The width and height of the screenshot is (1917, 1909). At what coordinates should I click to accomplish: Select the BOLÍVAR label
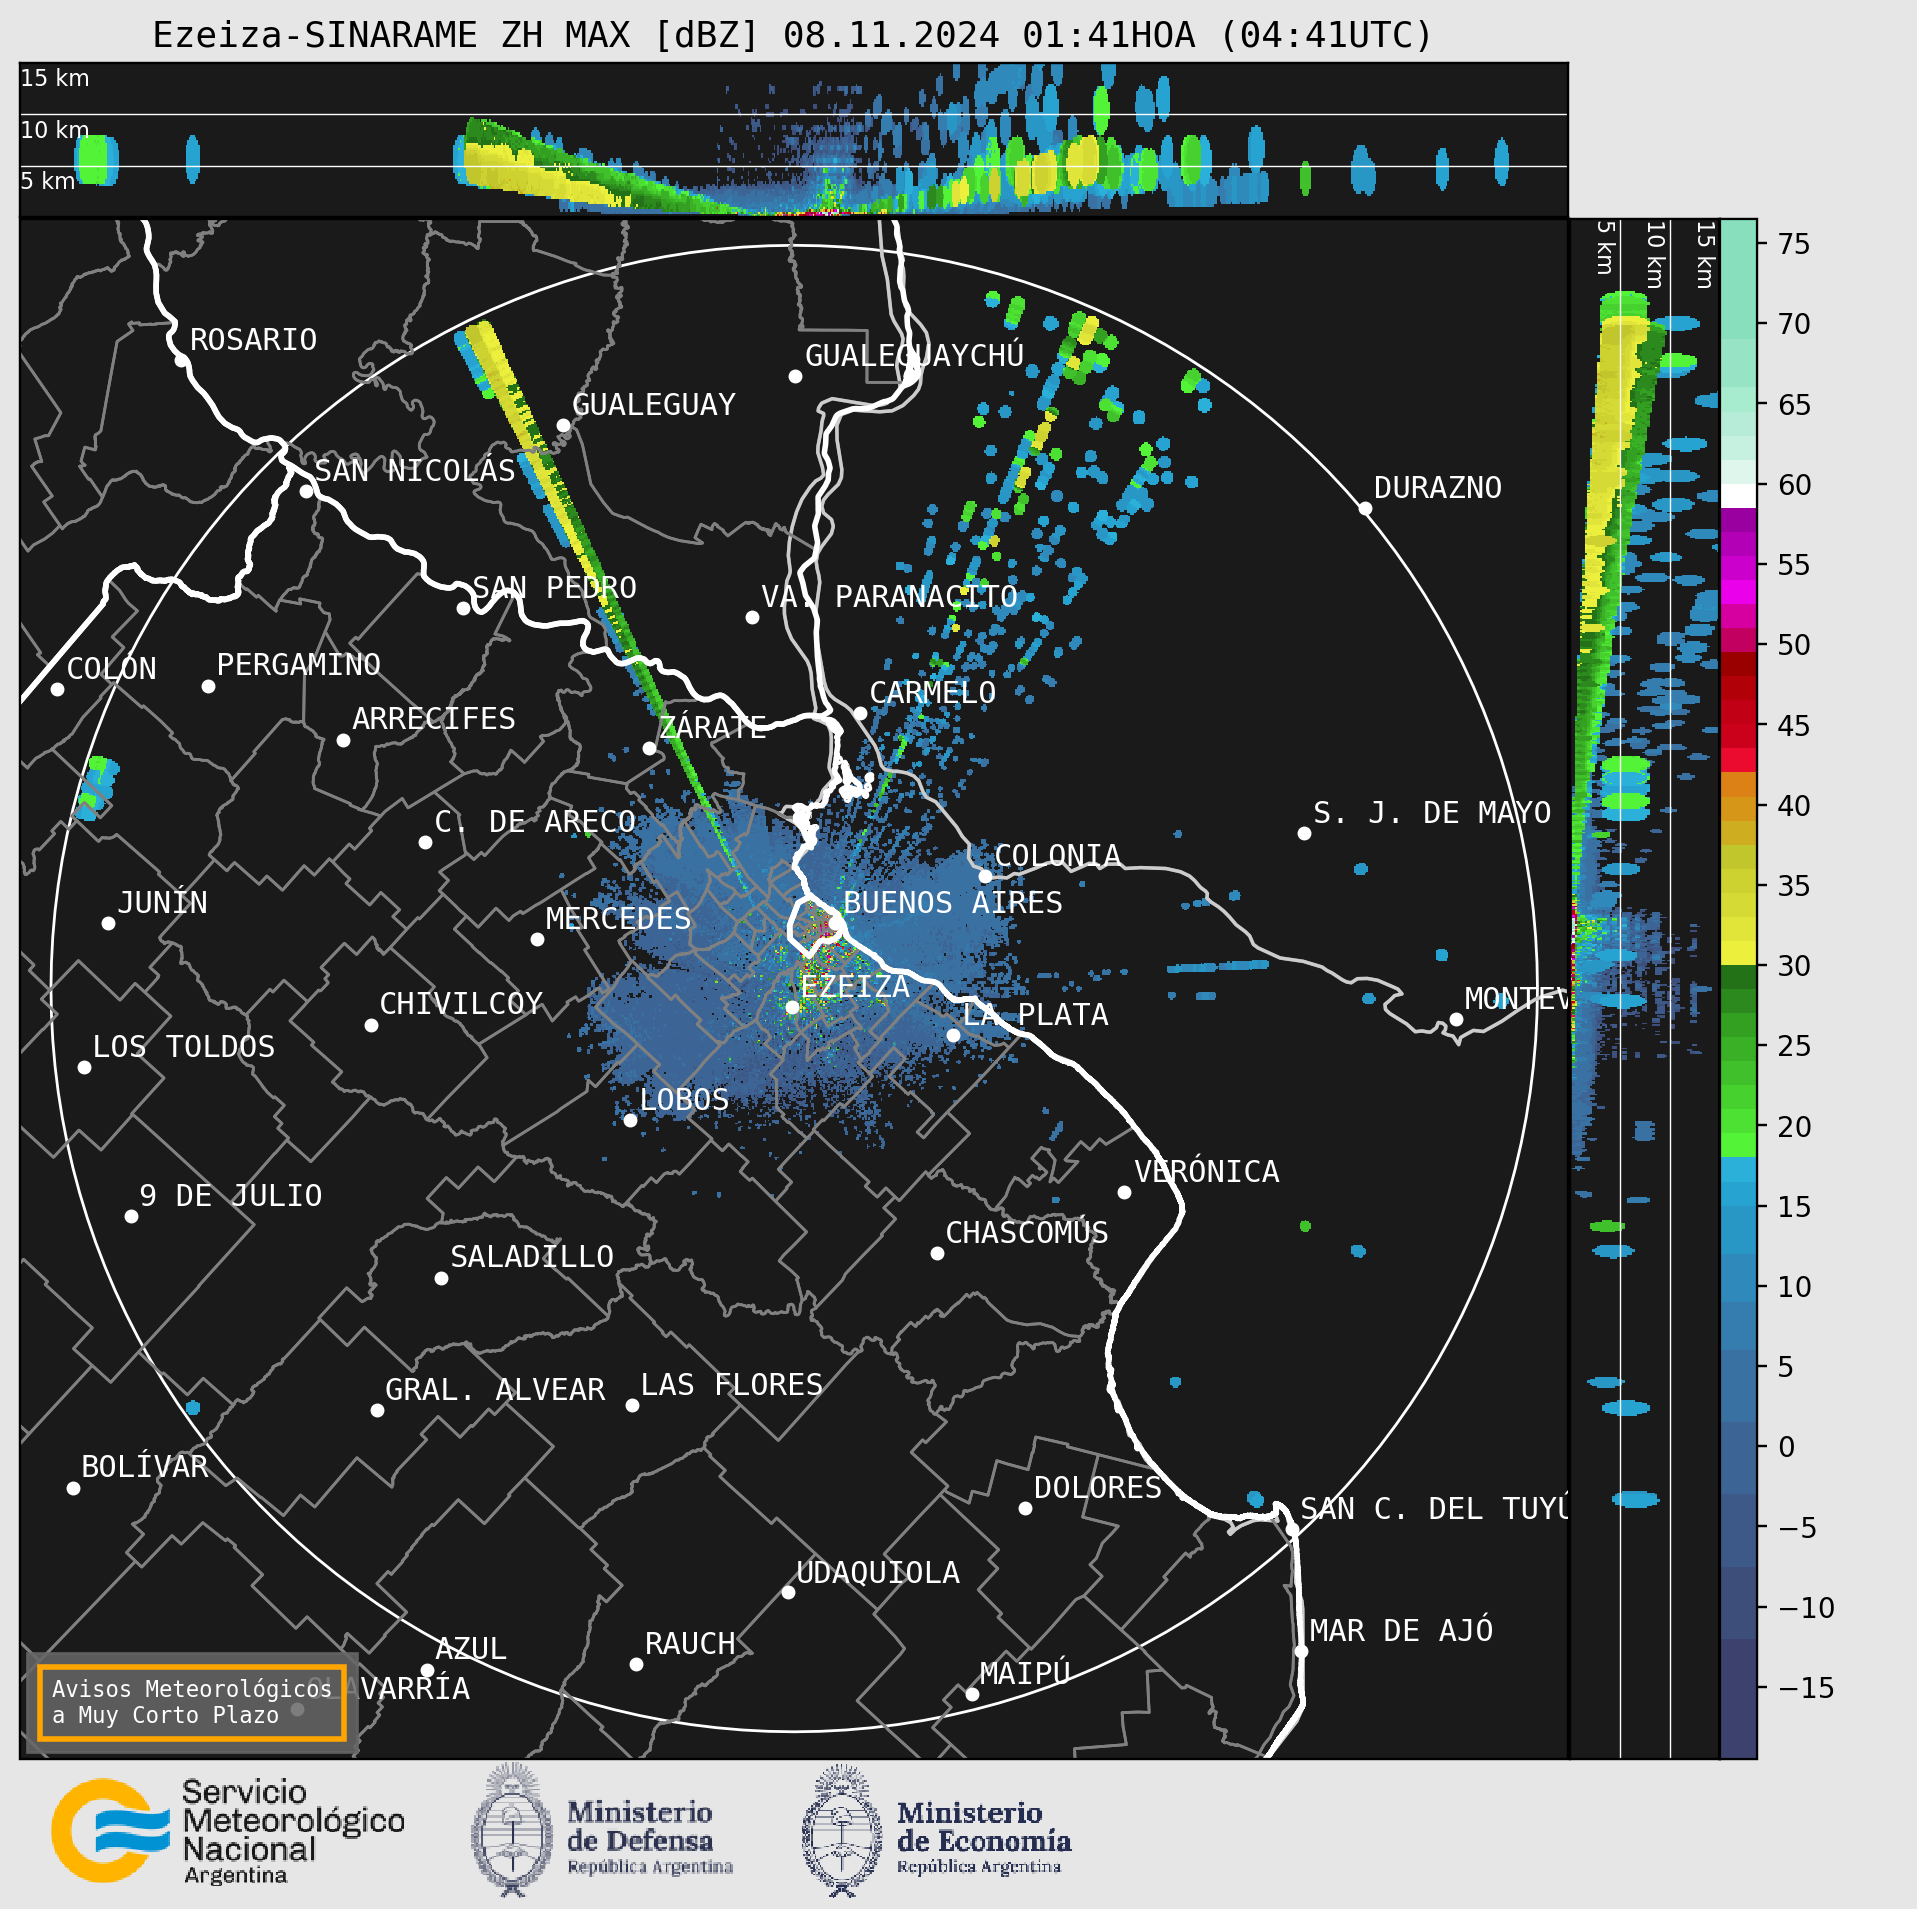(144, 1466)
